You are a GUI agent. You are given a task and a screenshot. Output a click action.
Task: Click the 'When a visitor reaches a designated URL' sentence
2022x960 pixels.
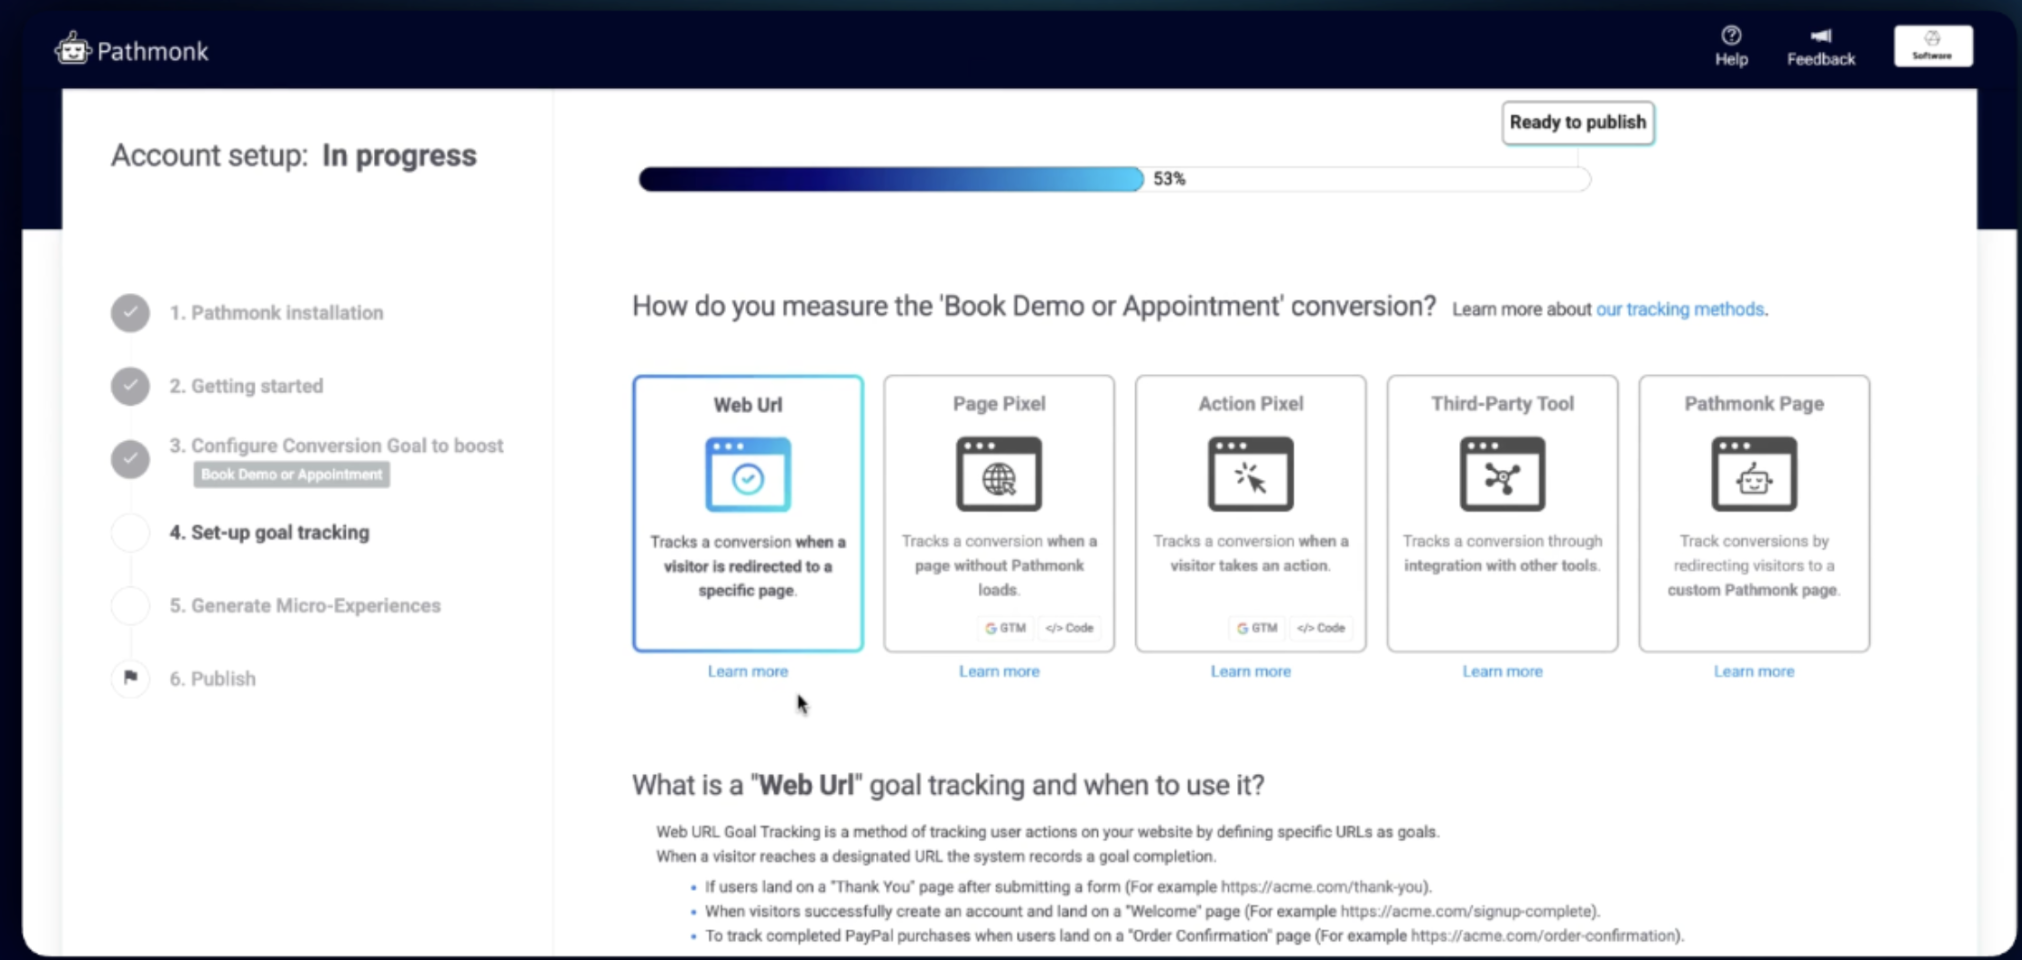pos(936,856)
